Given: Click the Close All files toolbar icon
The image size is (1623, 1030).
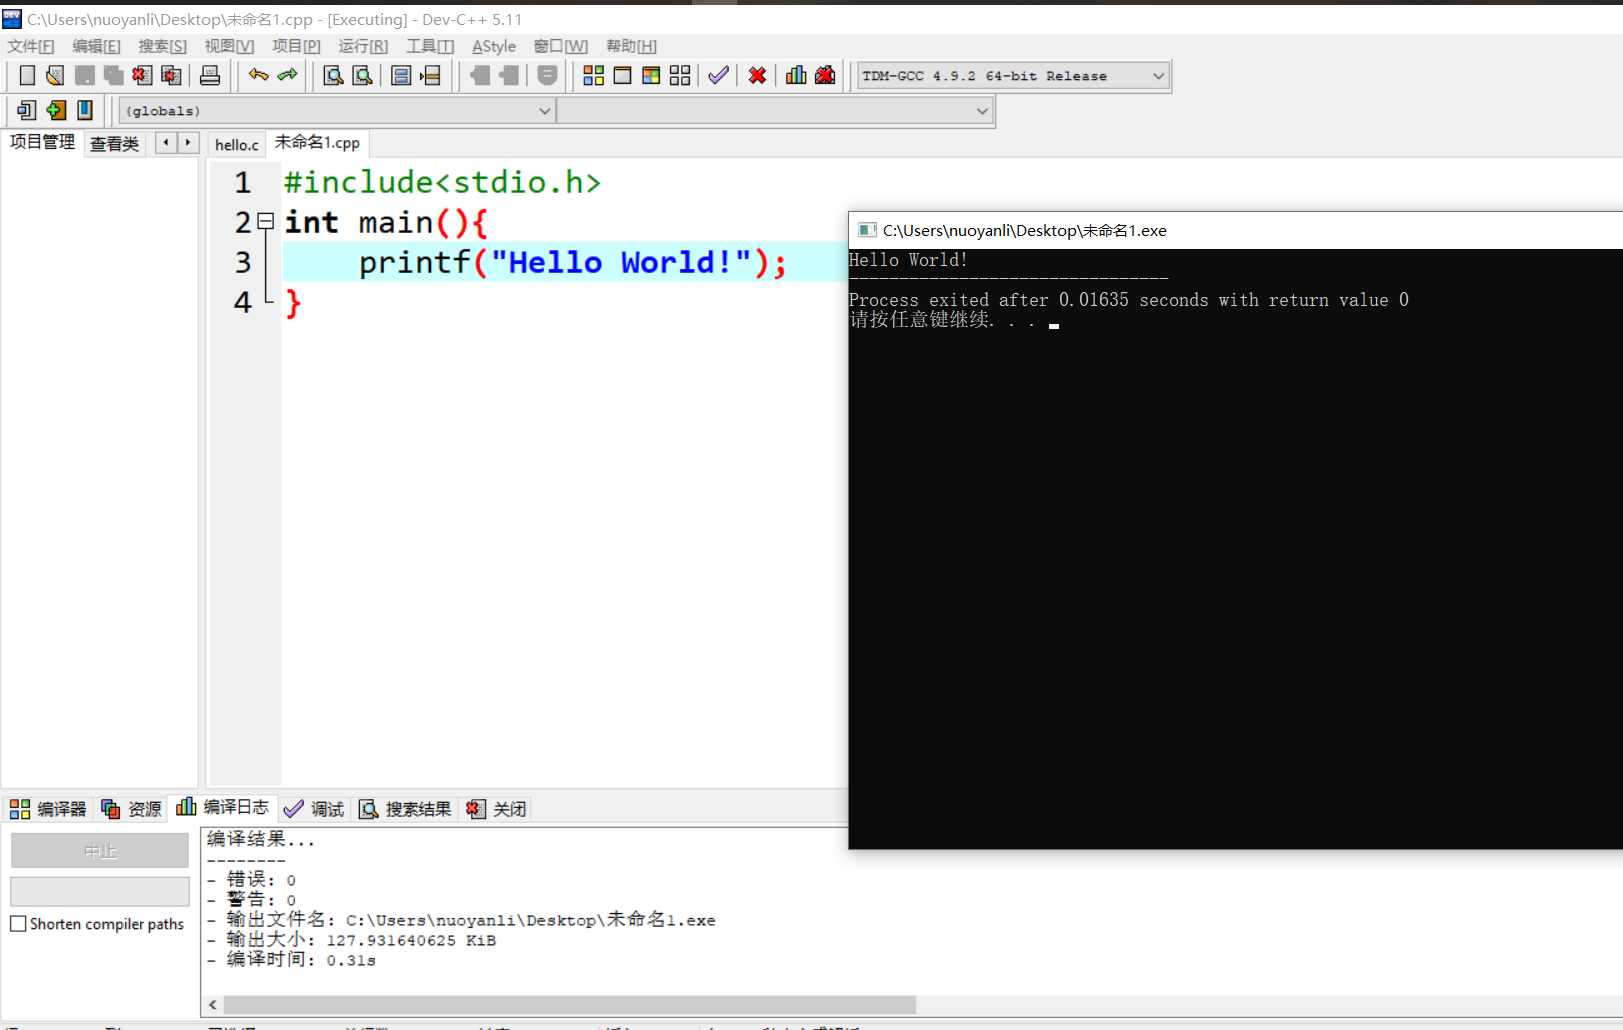Looking at the screenshot, I should [171, 75].
